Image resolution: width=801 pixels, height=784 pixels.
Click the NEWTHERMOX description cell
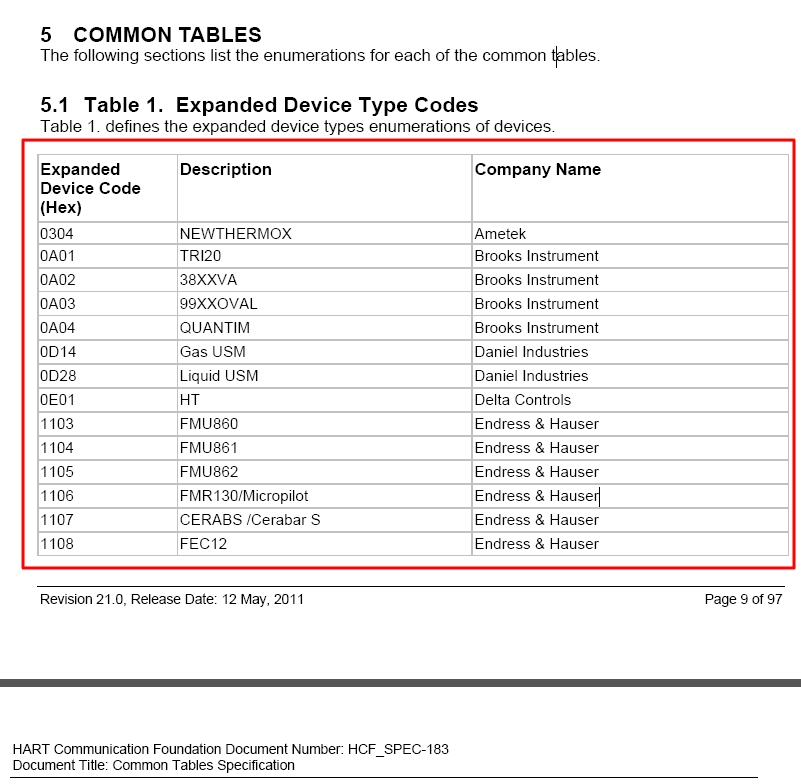(x=236, y=234)
